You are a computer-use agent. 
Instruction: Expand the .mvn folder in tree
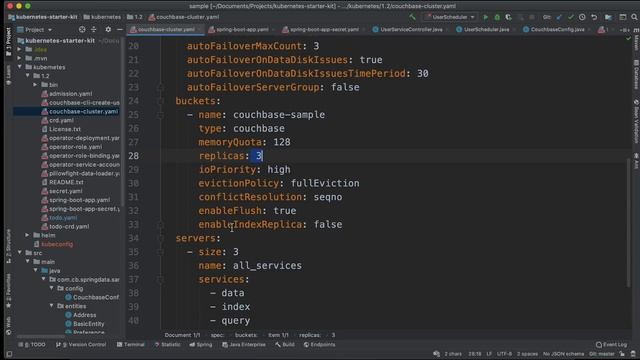pyautogui.click(x=20, y=58)
